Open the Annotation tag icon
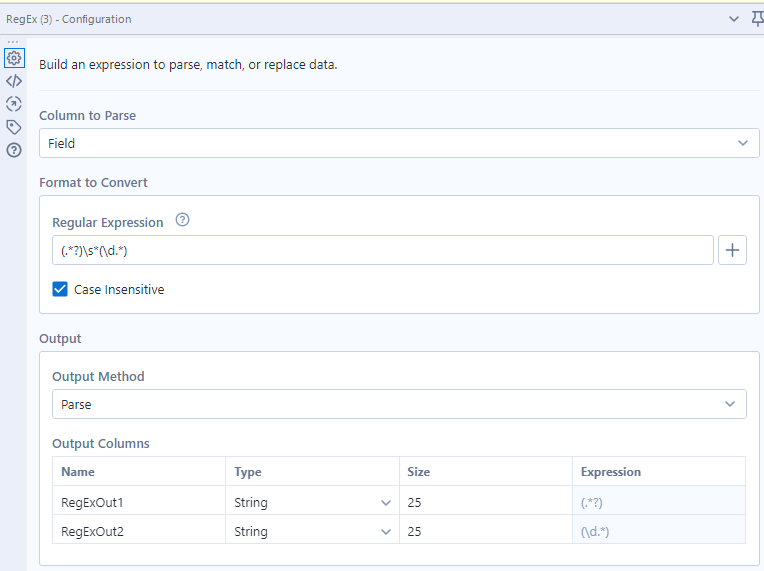This screenshot has height=571, width=764. [x=14, y=127]
